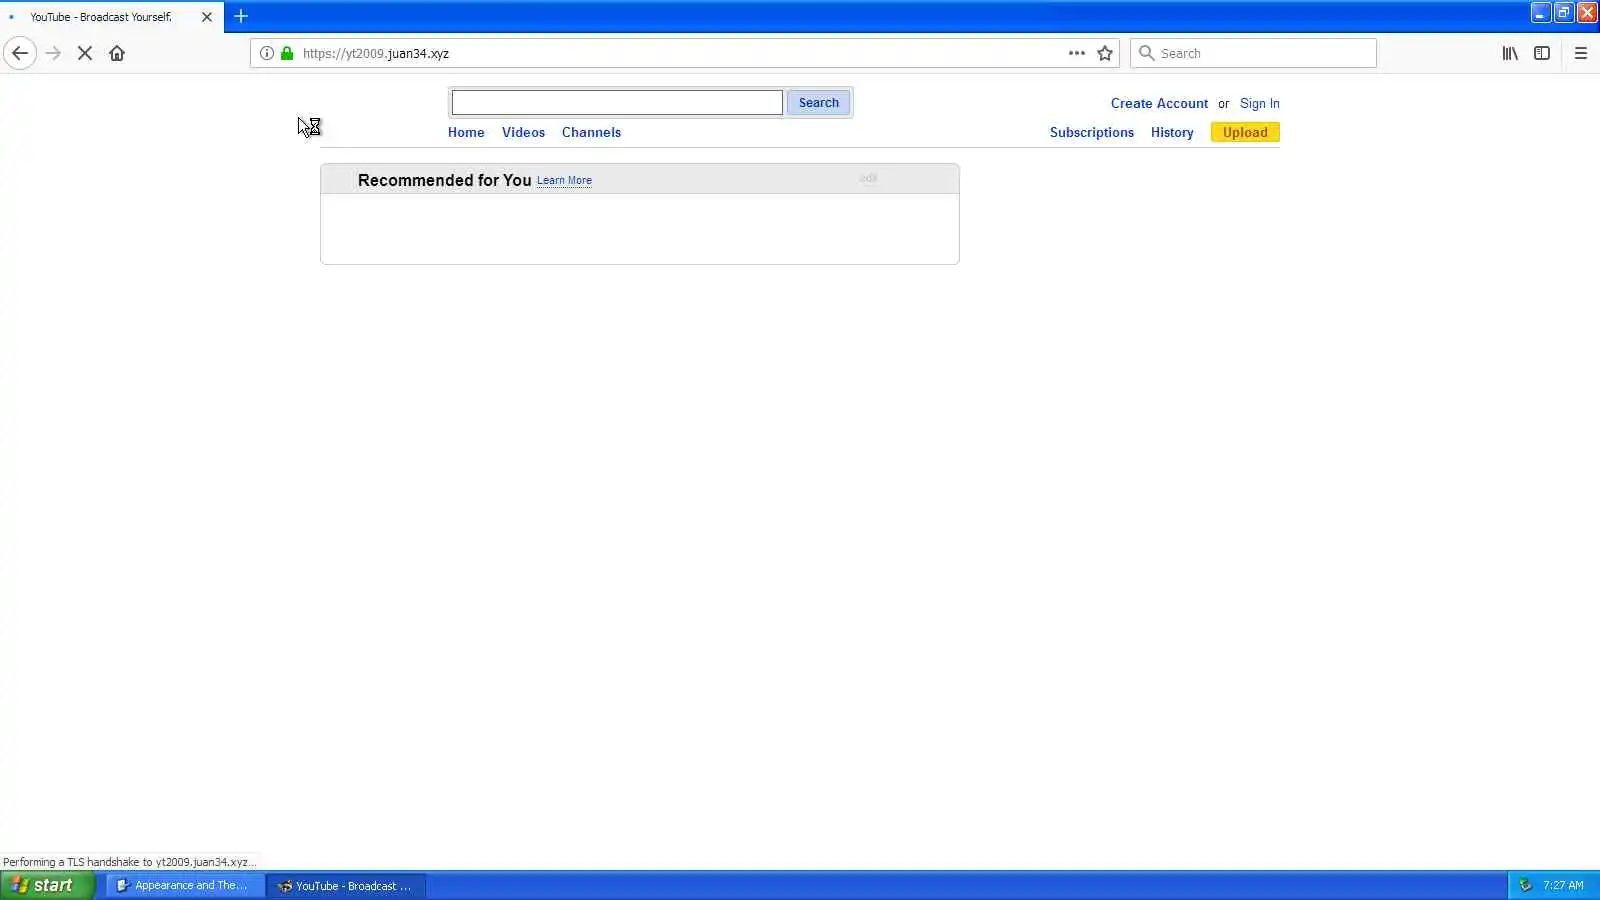1600x900 pixels.
Task: Open Subscriptions
Action: tap(1091, 132)
